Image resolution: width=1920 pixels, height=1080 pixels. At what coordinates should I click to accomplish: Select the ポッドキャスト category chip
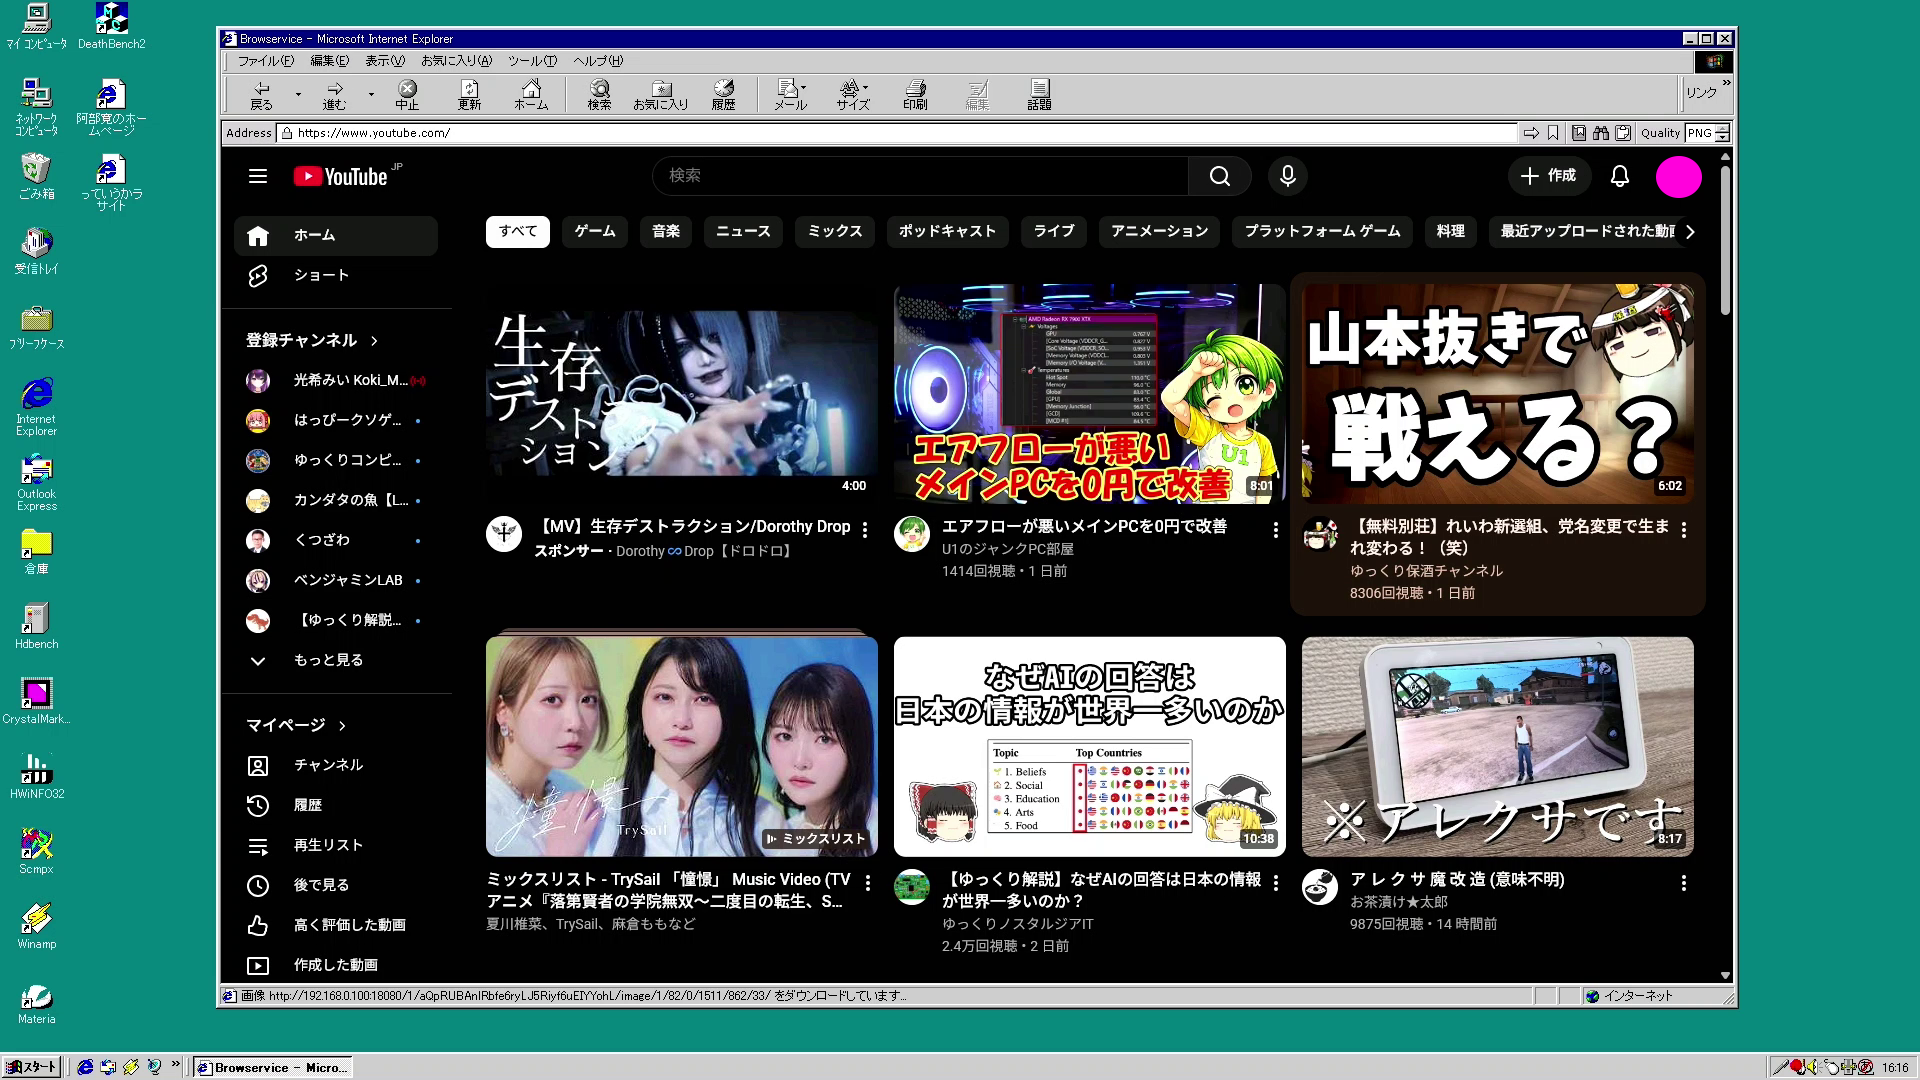pyautogui.click(x=947, y=232)
